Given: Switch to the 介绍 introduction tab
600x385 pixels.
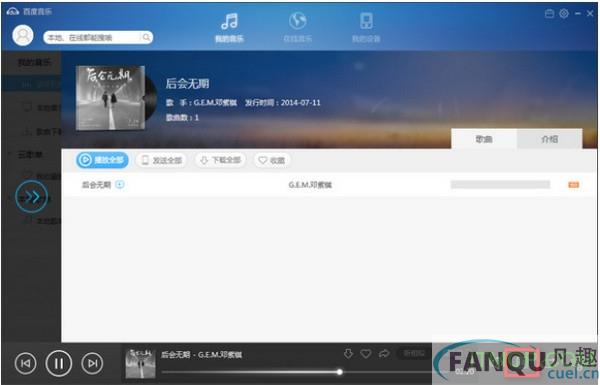Looking at the screenshot, I should tap(549, 139).
